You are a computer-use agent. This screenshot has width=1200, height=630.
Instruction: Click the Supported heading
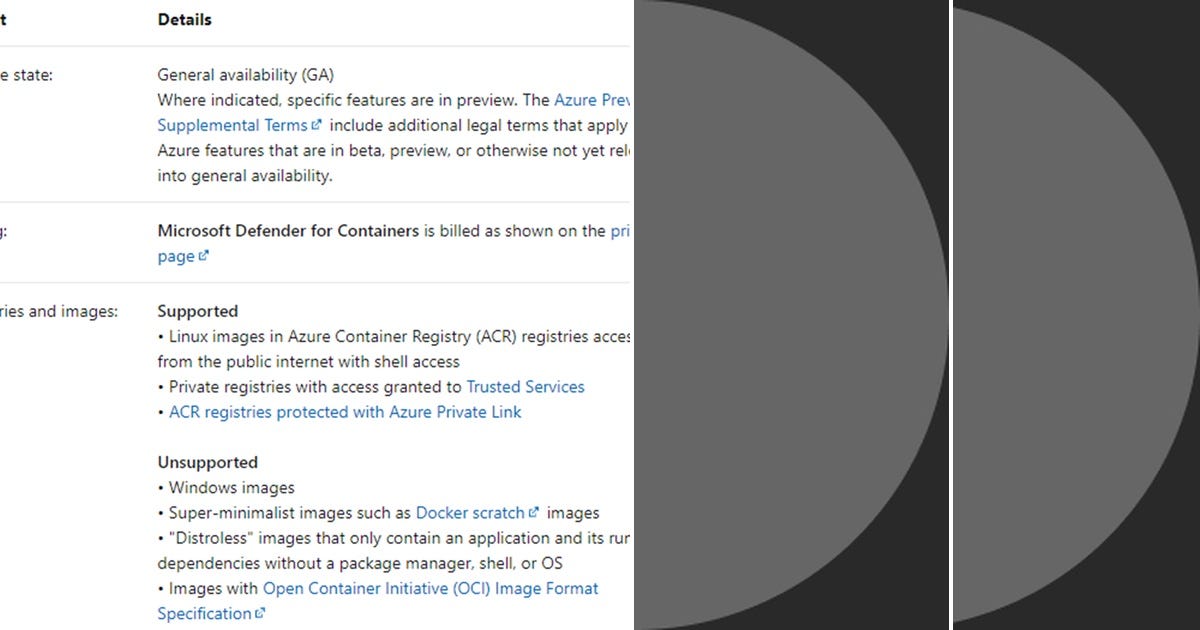197,311
